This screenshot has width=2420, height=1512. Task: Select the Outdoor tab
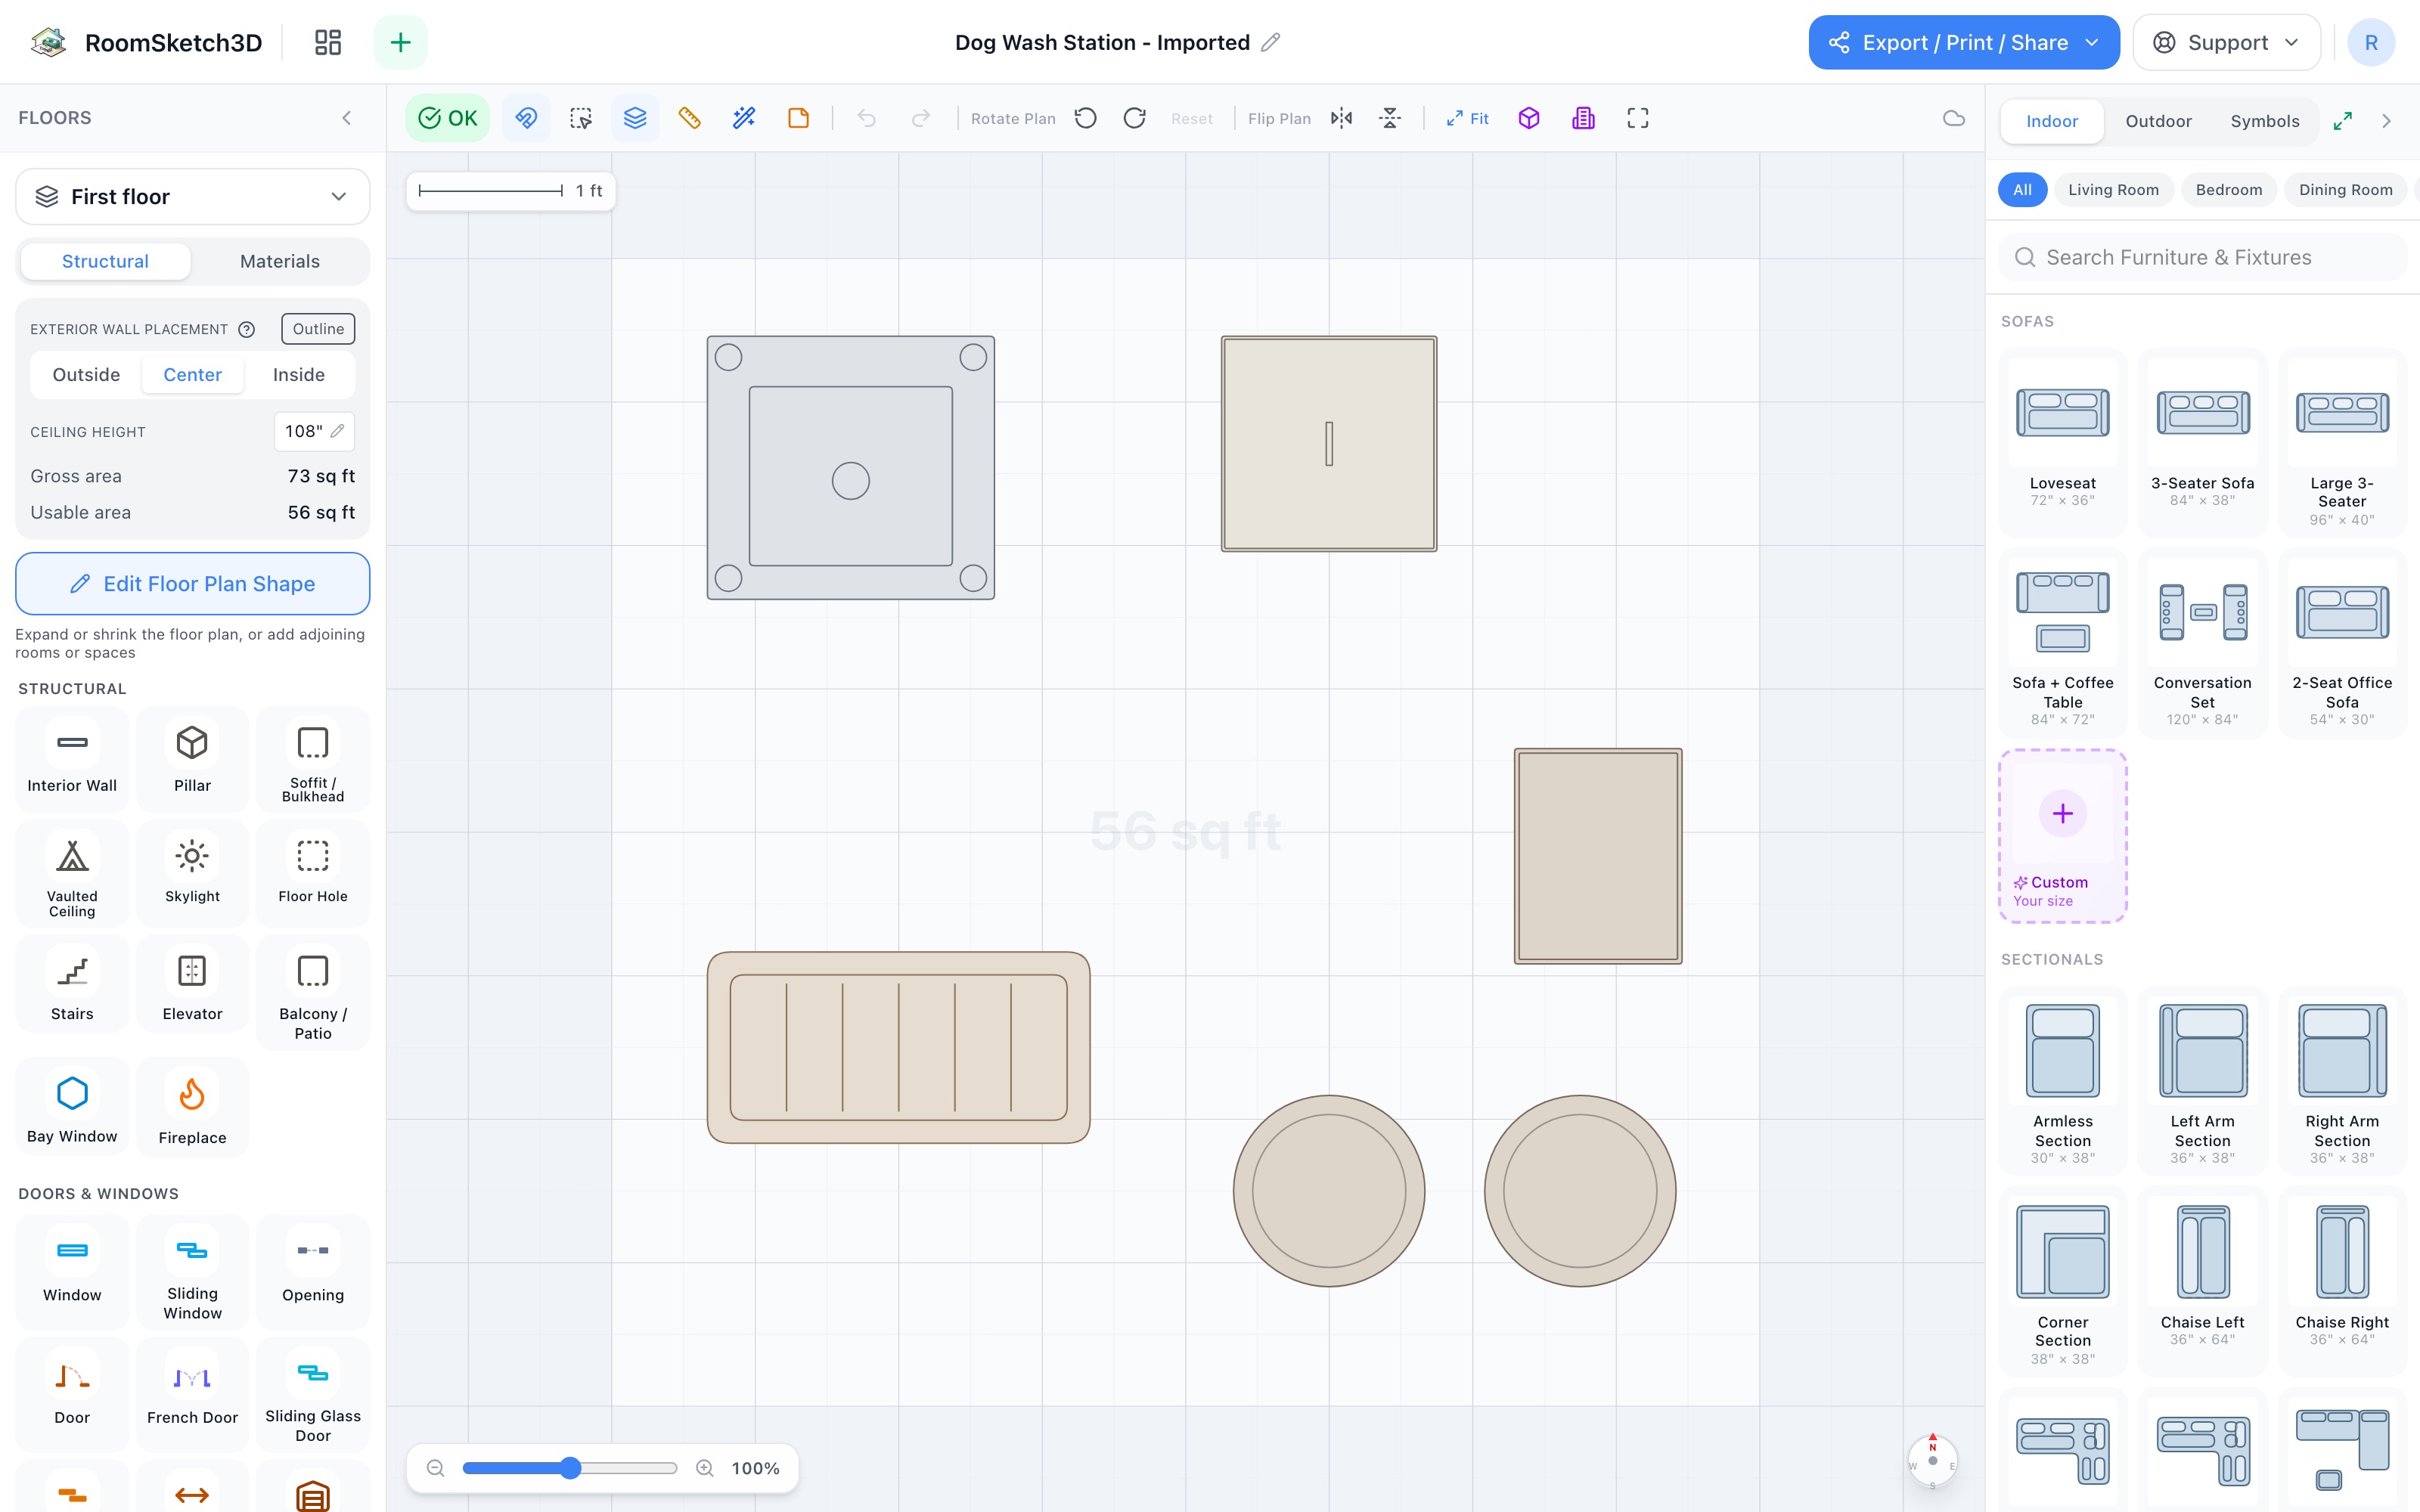pyautogui.click(x=2158, y=121)
